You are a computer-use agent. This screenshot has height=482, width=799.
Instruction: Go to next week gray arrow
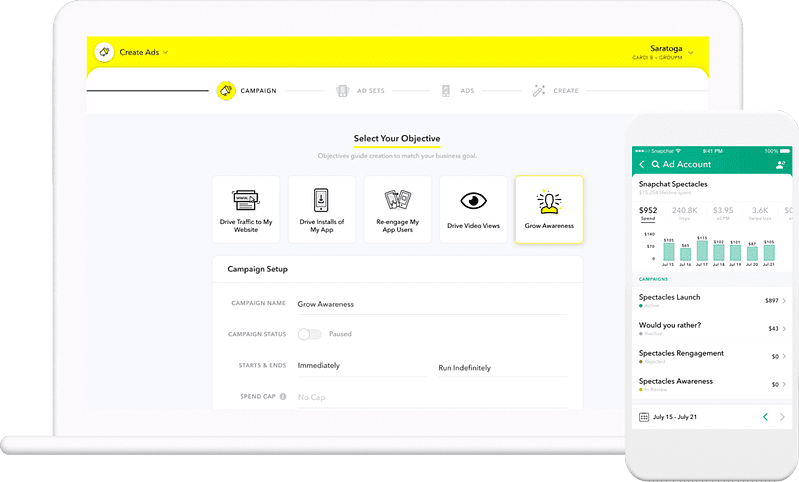click(x=782, y=417)
